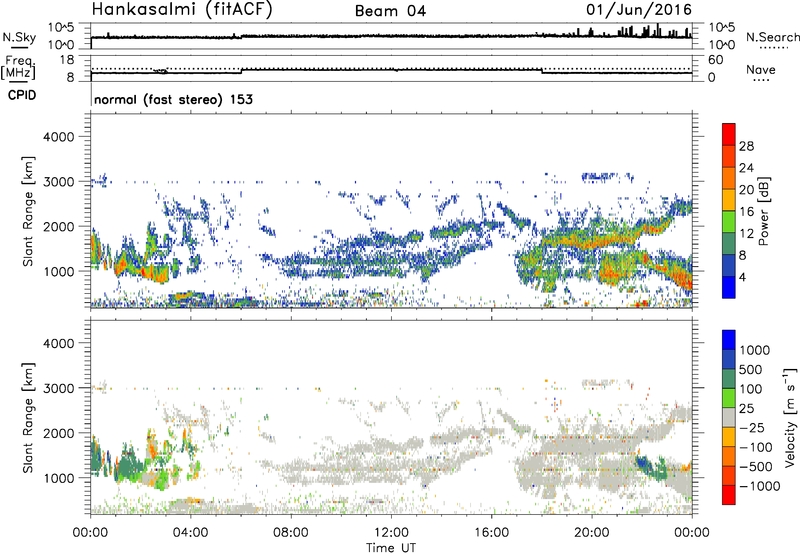
Task: Click the 'Power [dB]' colorbar label
Action: (x=763, y=211)
